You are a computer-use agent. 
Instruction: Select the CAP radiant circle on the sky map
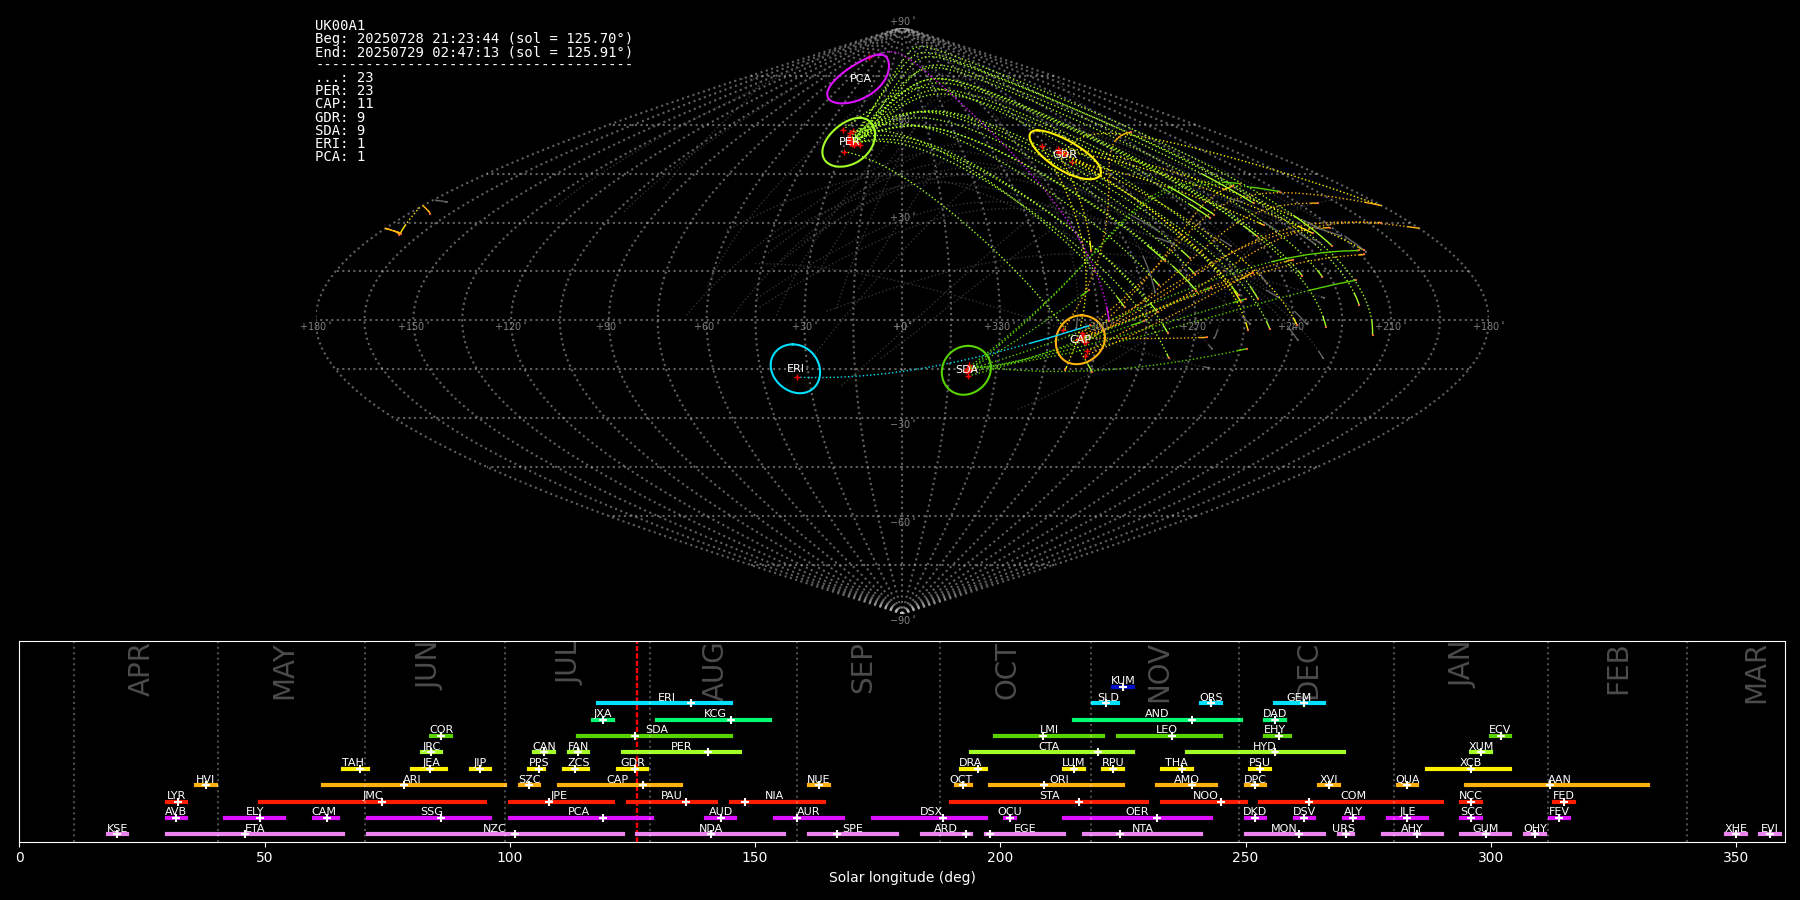coord(1080,340)
